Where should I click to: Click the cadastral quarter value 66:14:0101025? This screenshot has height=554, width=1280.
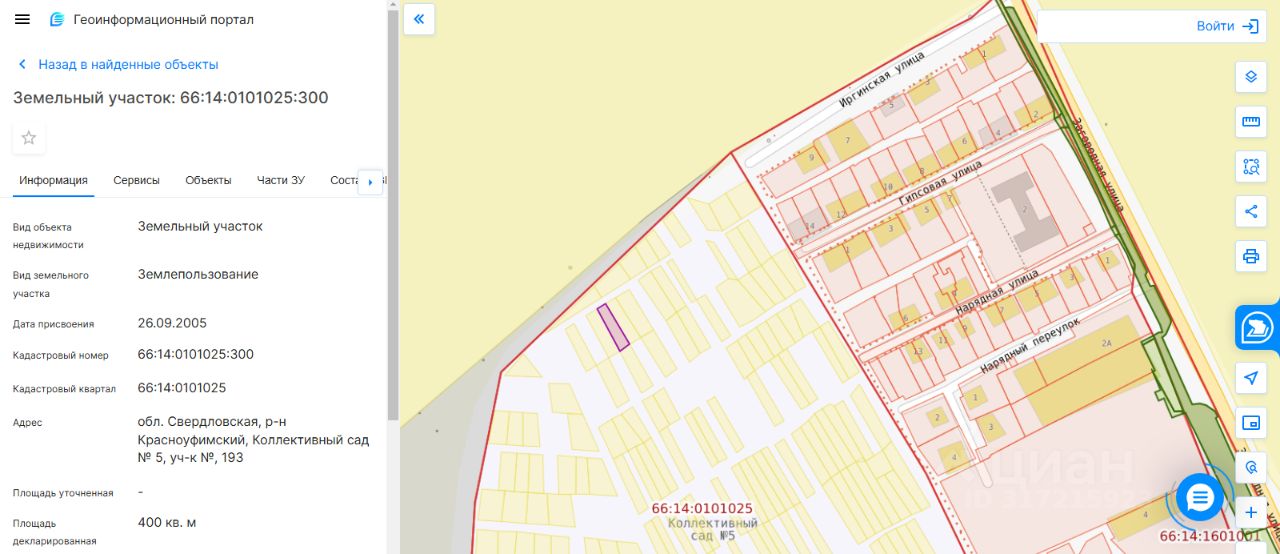click(182, 387)
